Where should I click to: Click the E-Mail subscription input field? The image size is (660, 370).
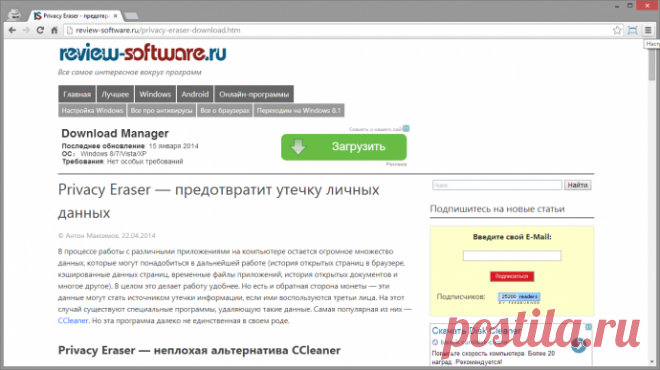tap(512, 256)
